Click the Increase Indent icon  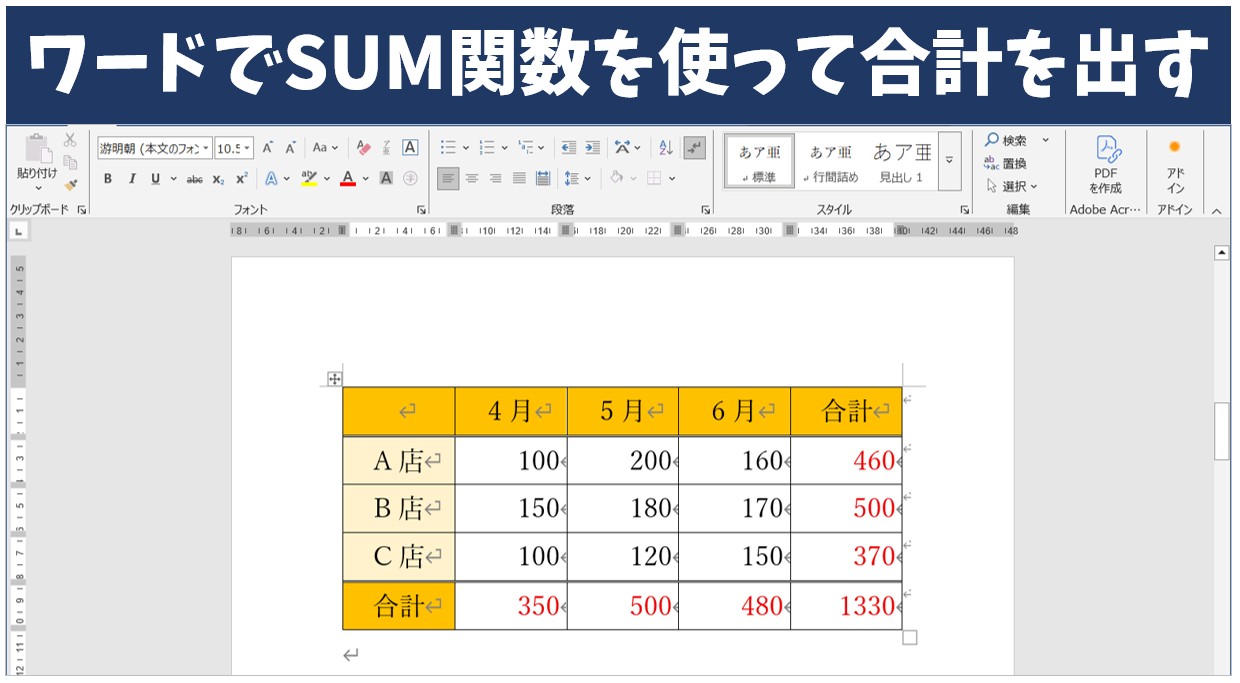tap(593, 148)
